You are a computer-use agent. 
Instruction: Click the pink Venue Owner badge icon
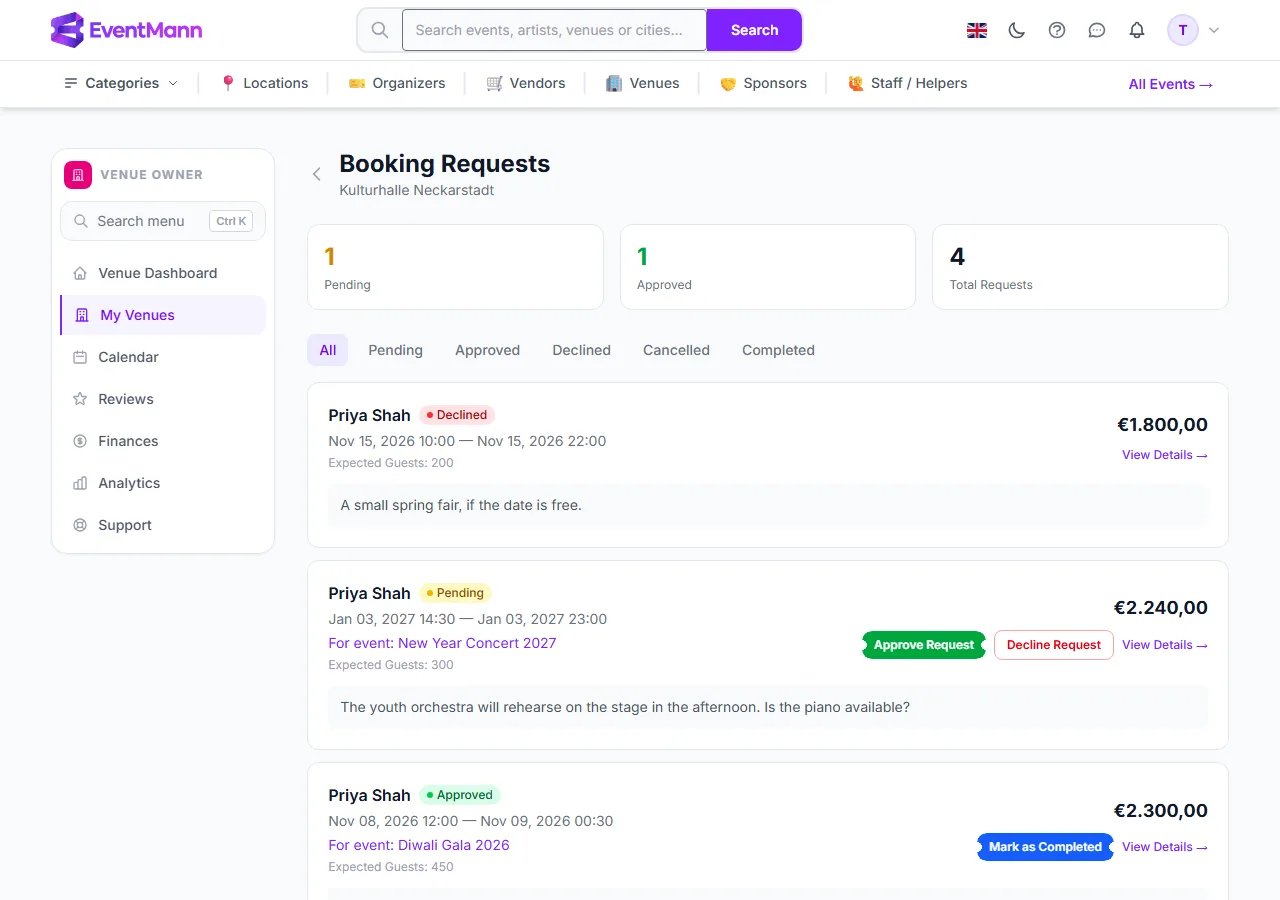[78, 174]
